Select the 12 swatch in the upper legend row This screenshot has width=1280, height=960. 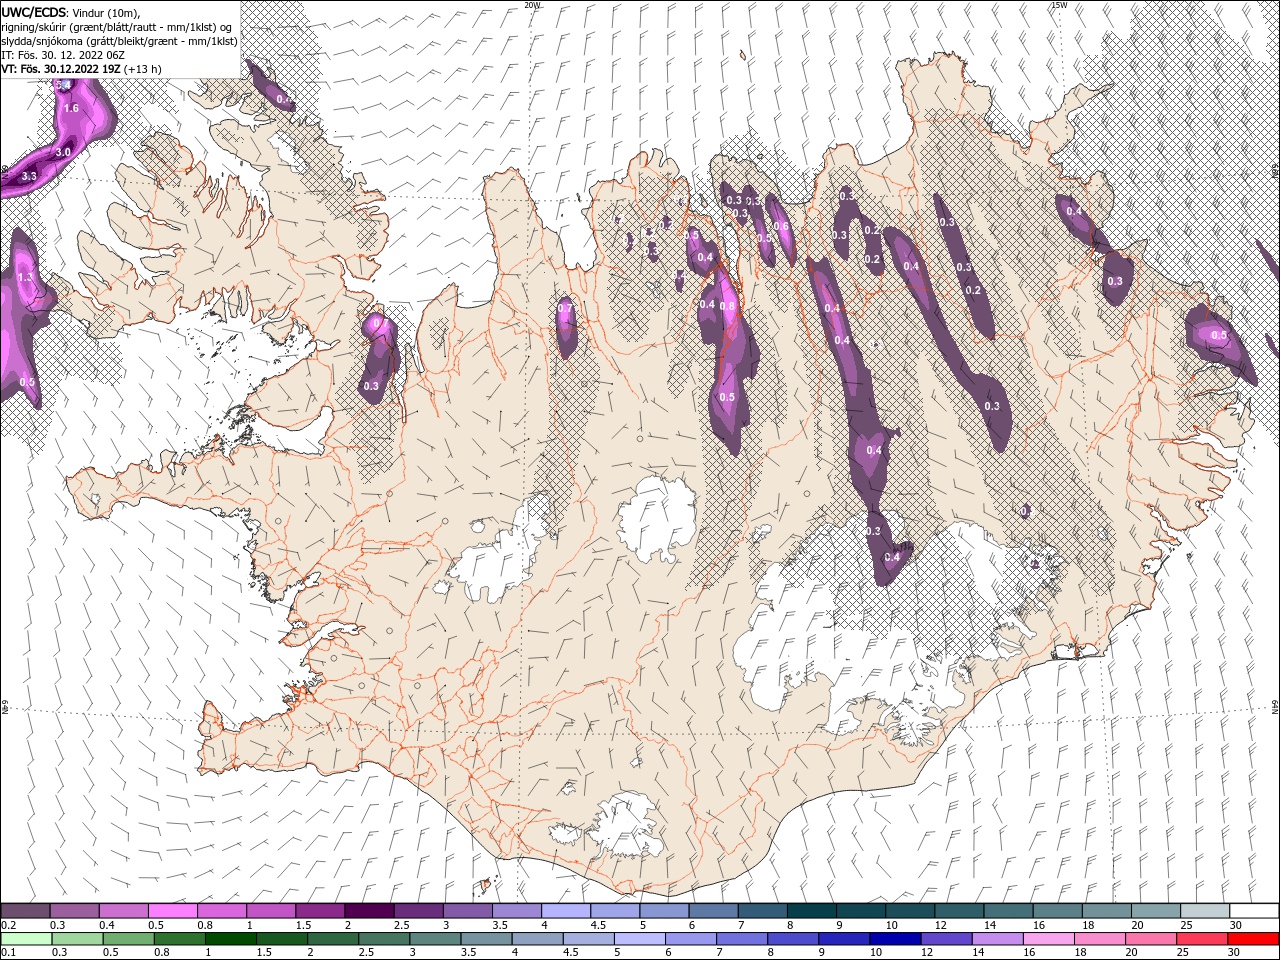(x=959, y=910)
